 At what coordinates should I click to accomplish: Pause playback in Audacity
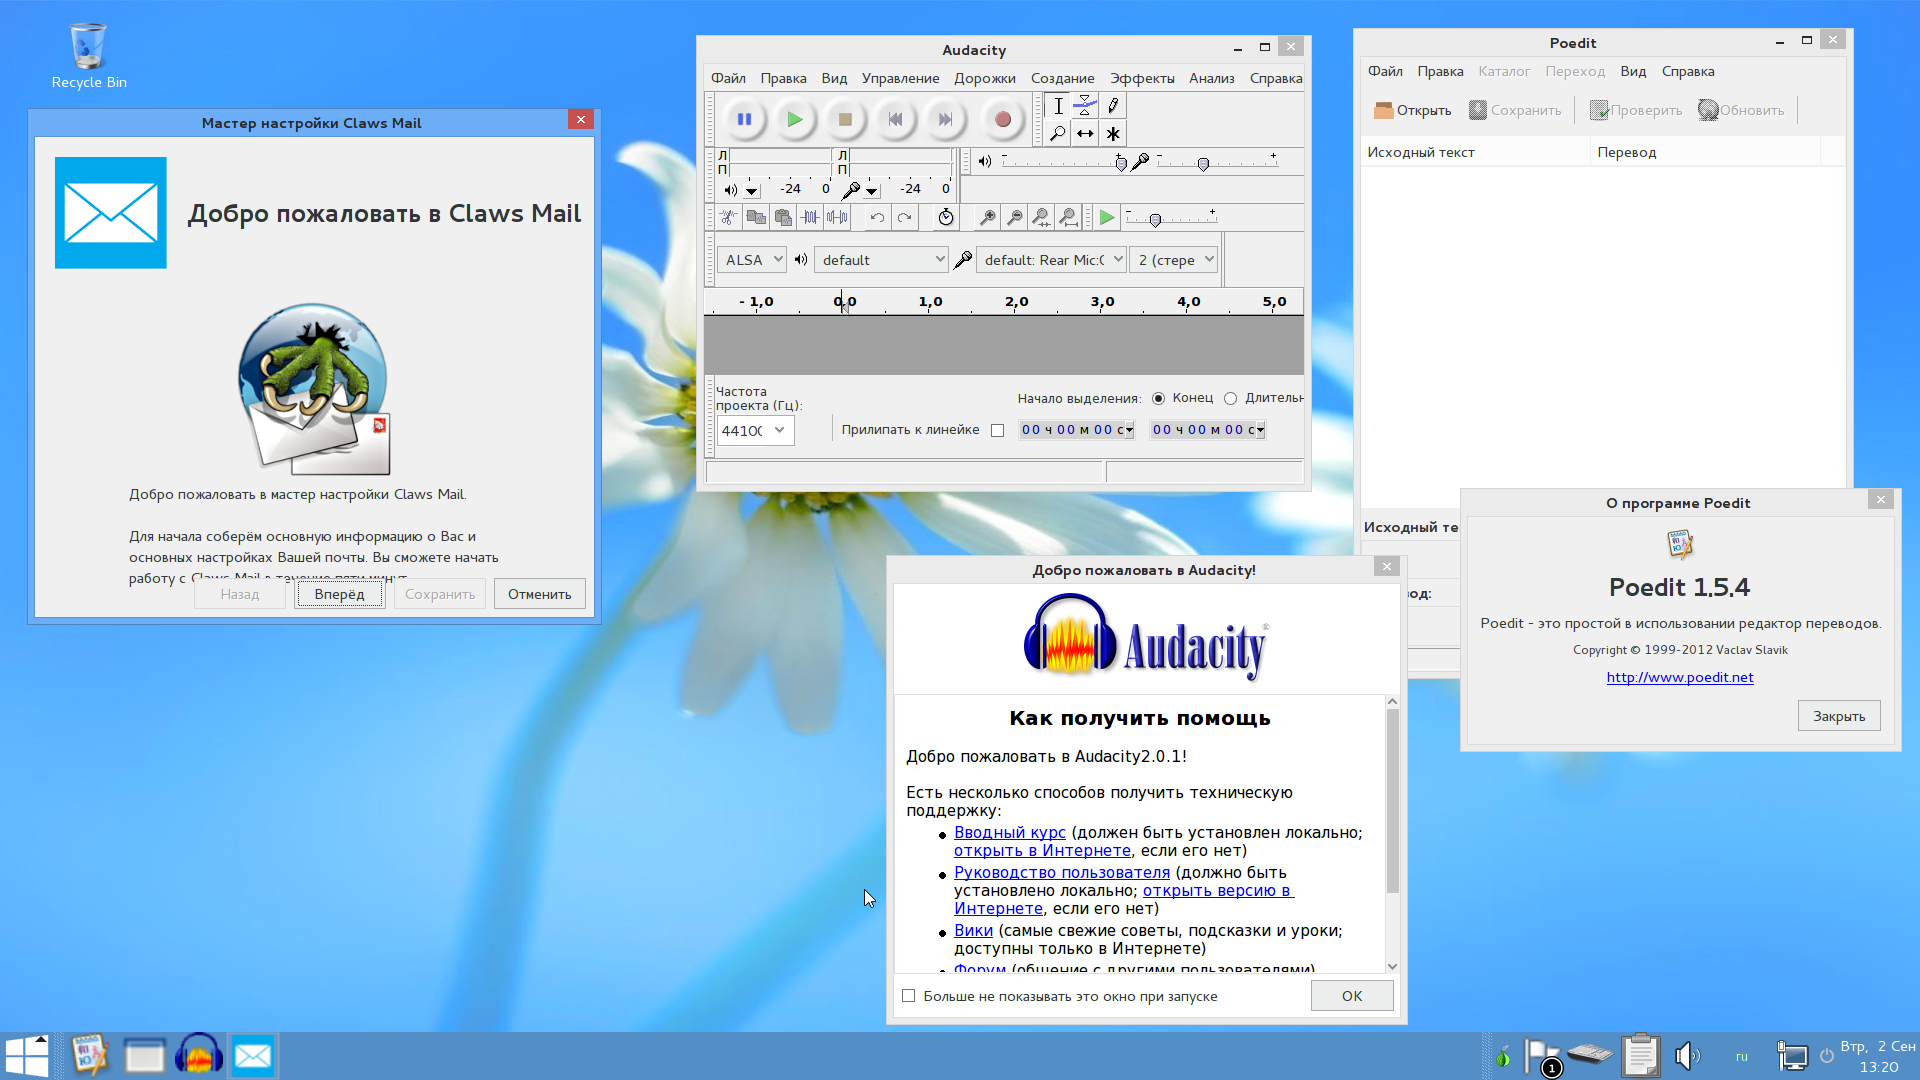[x=744, y=119]
